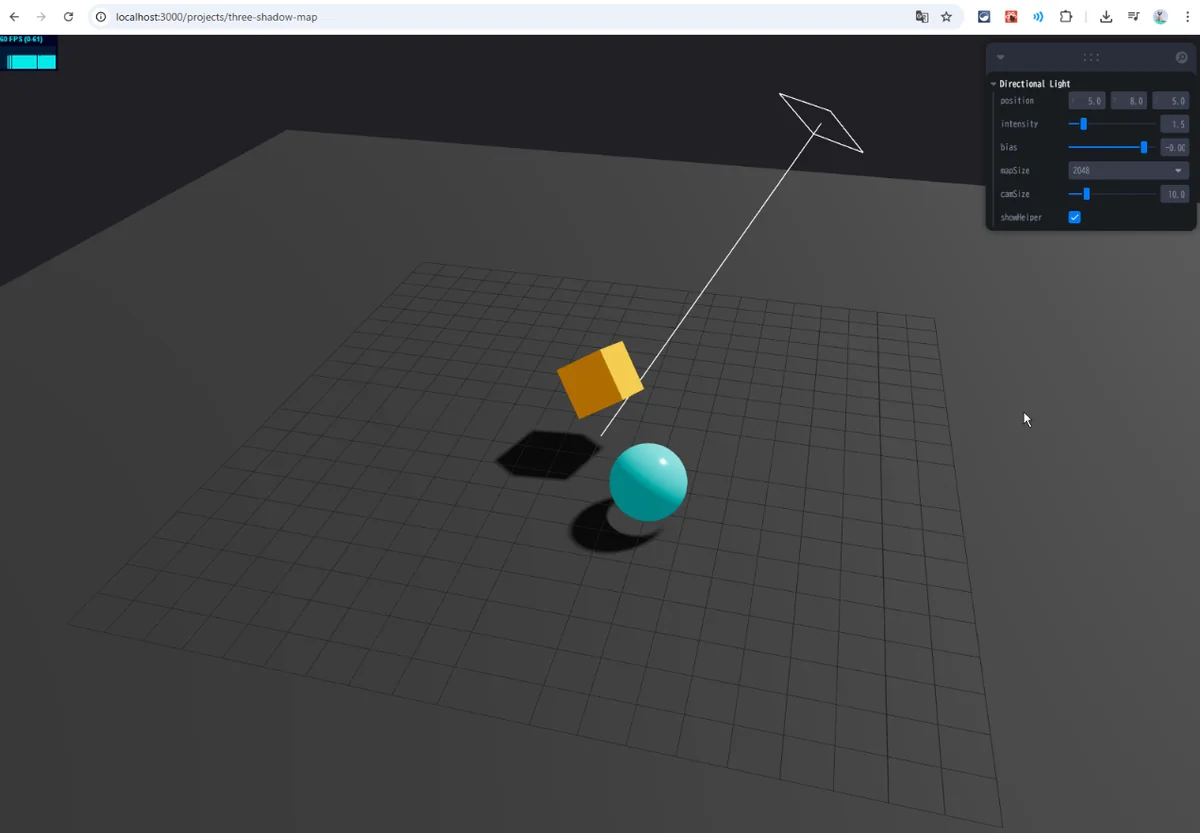Click the FPS stats panel to switch mode
This screenshot has width=1200, height=833.
(29, 54)
